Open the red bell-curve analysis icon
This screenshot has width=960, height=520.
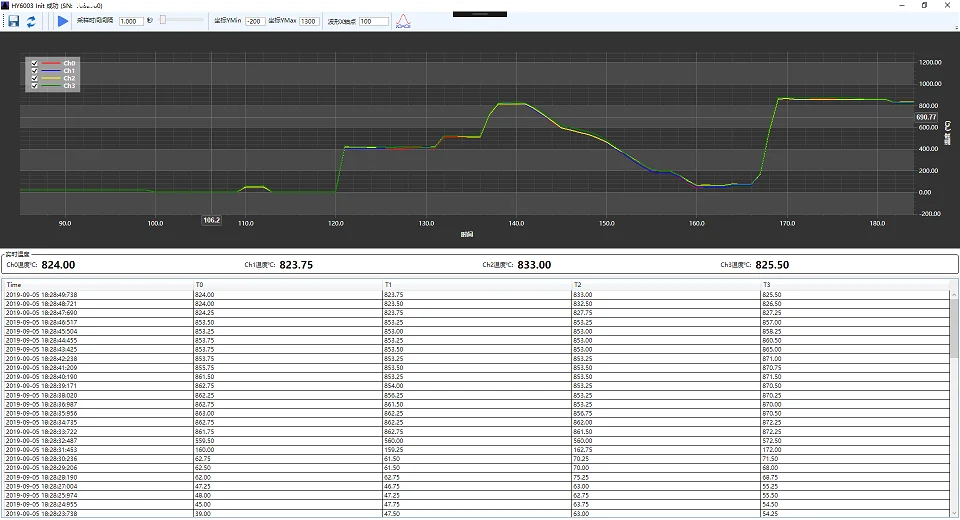click(x=403, y=21)
